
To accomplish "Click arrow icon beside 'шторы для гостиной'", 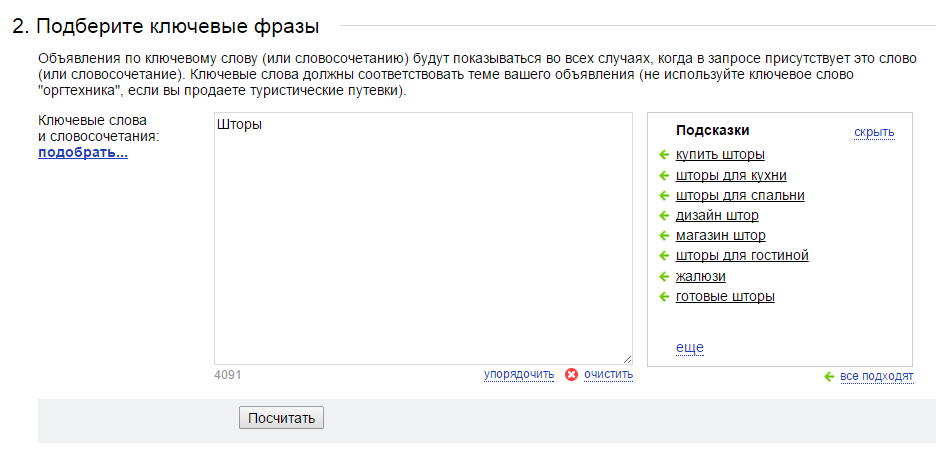I will pyautogui.click(x=663, y=256).
